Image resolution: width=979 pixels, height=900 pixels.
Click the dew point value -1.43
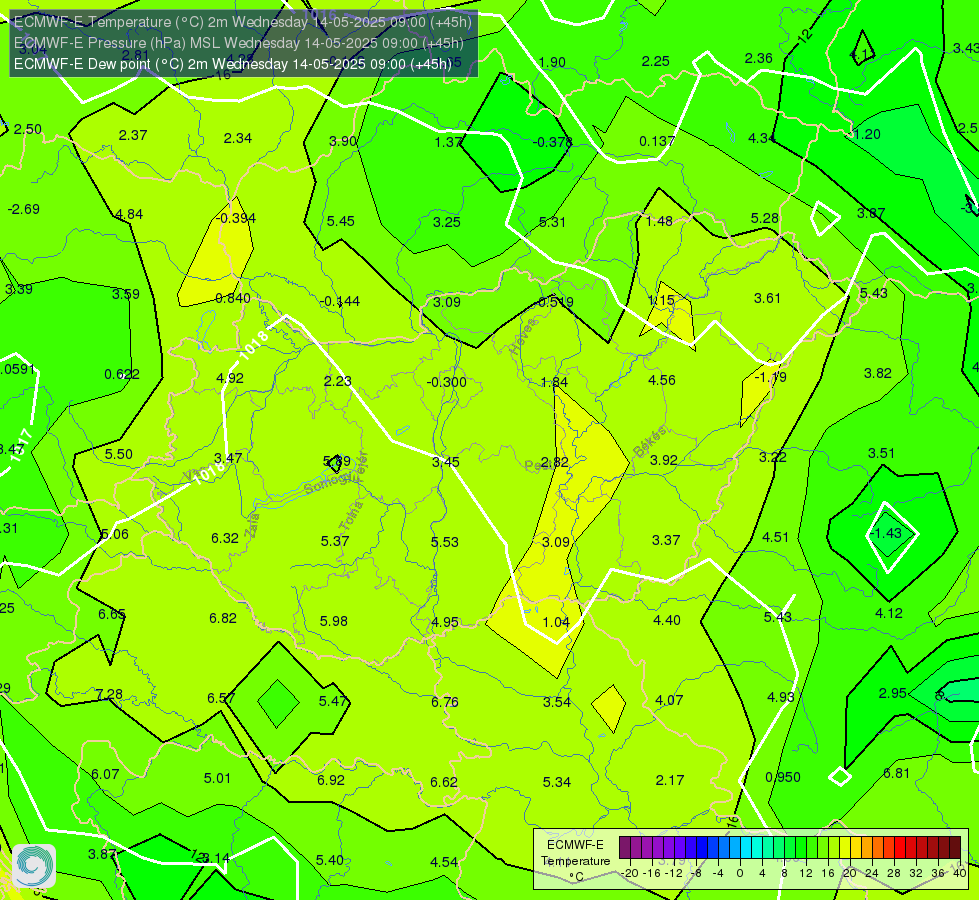(886, 533)
